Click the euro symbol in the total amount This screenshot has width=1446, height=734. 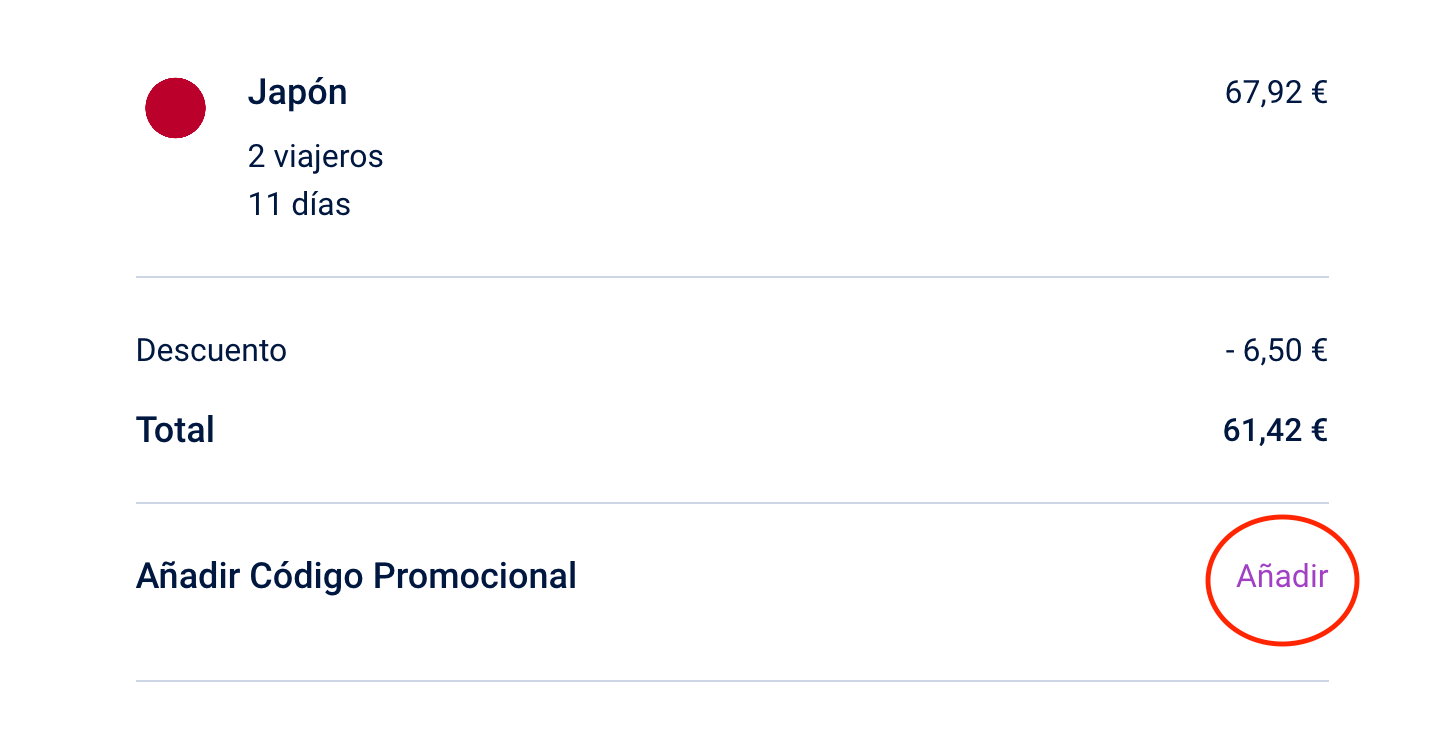pos(1319,430)
